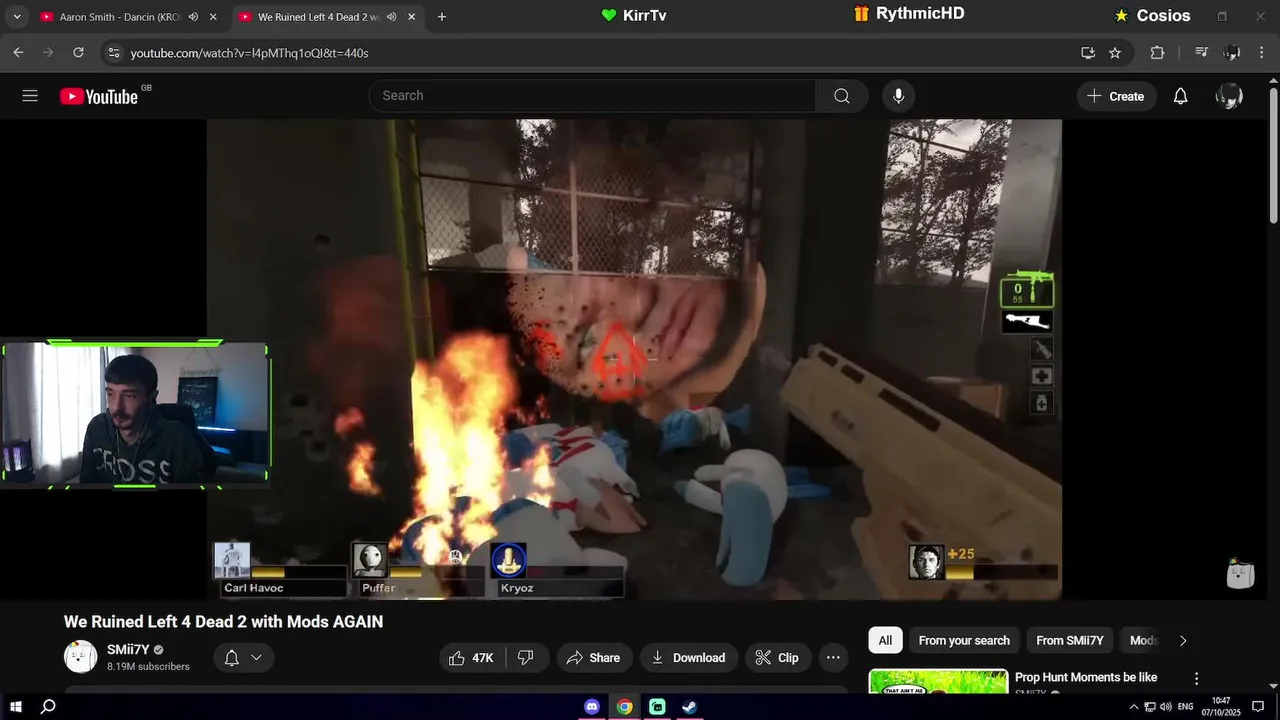This screenshot has width=1280, height=720.
Task: Mute the Left 4 Dead 2 tab audio
Action: point(392,17)
